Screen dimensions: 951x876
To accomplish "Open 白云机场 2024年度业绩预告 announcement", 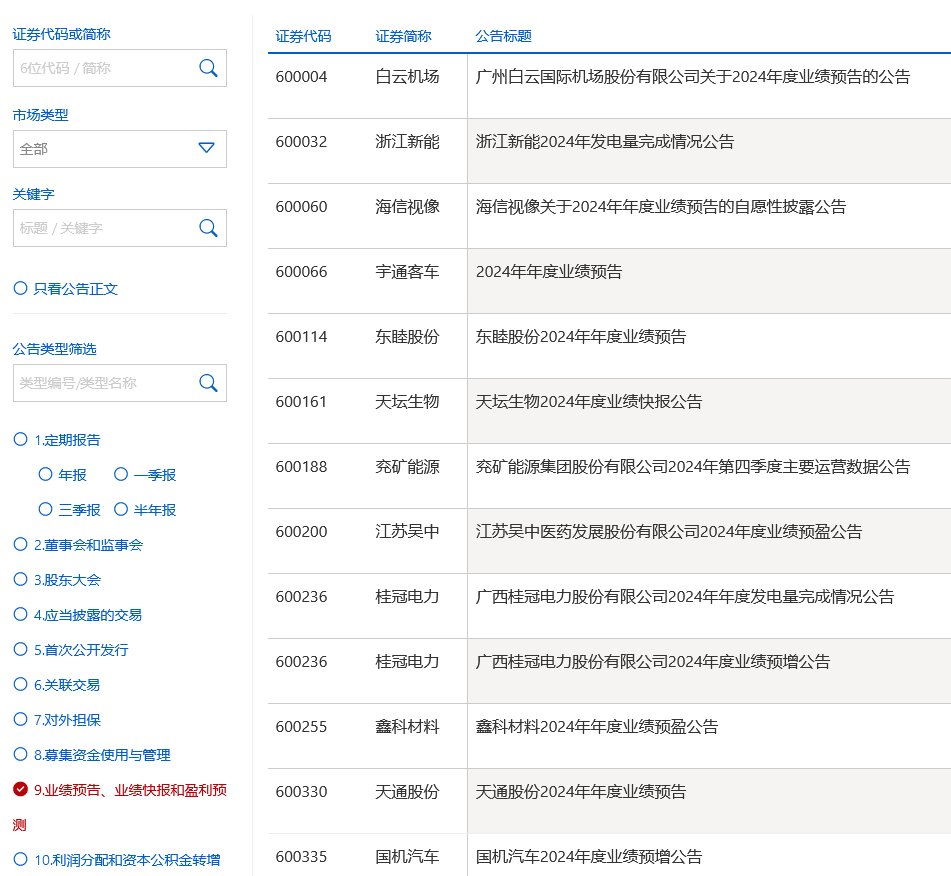I will [692, 77].
